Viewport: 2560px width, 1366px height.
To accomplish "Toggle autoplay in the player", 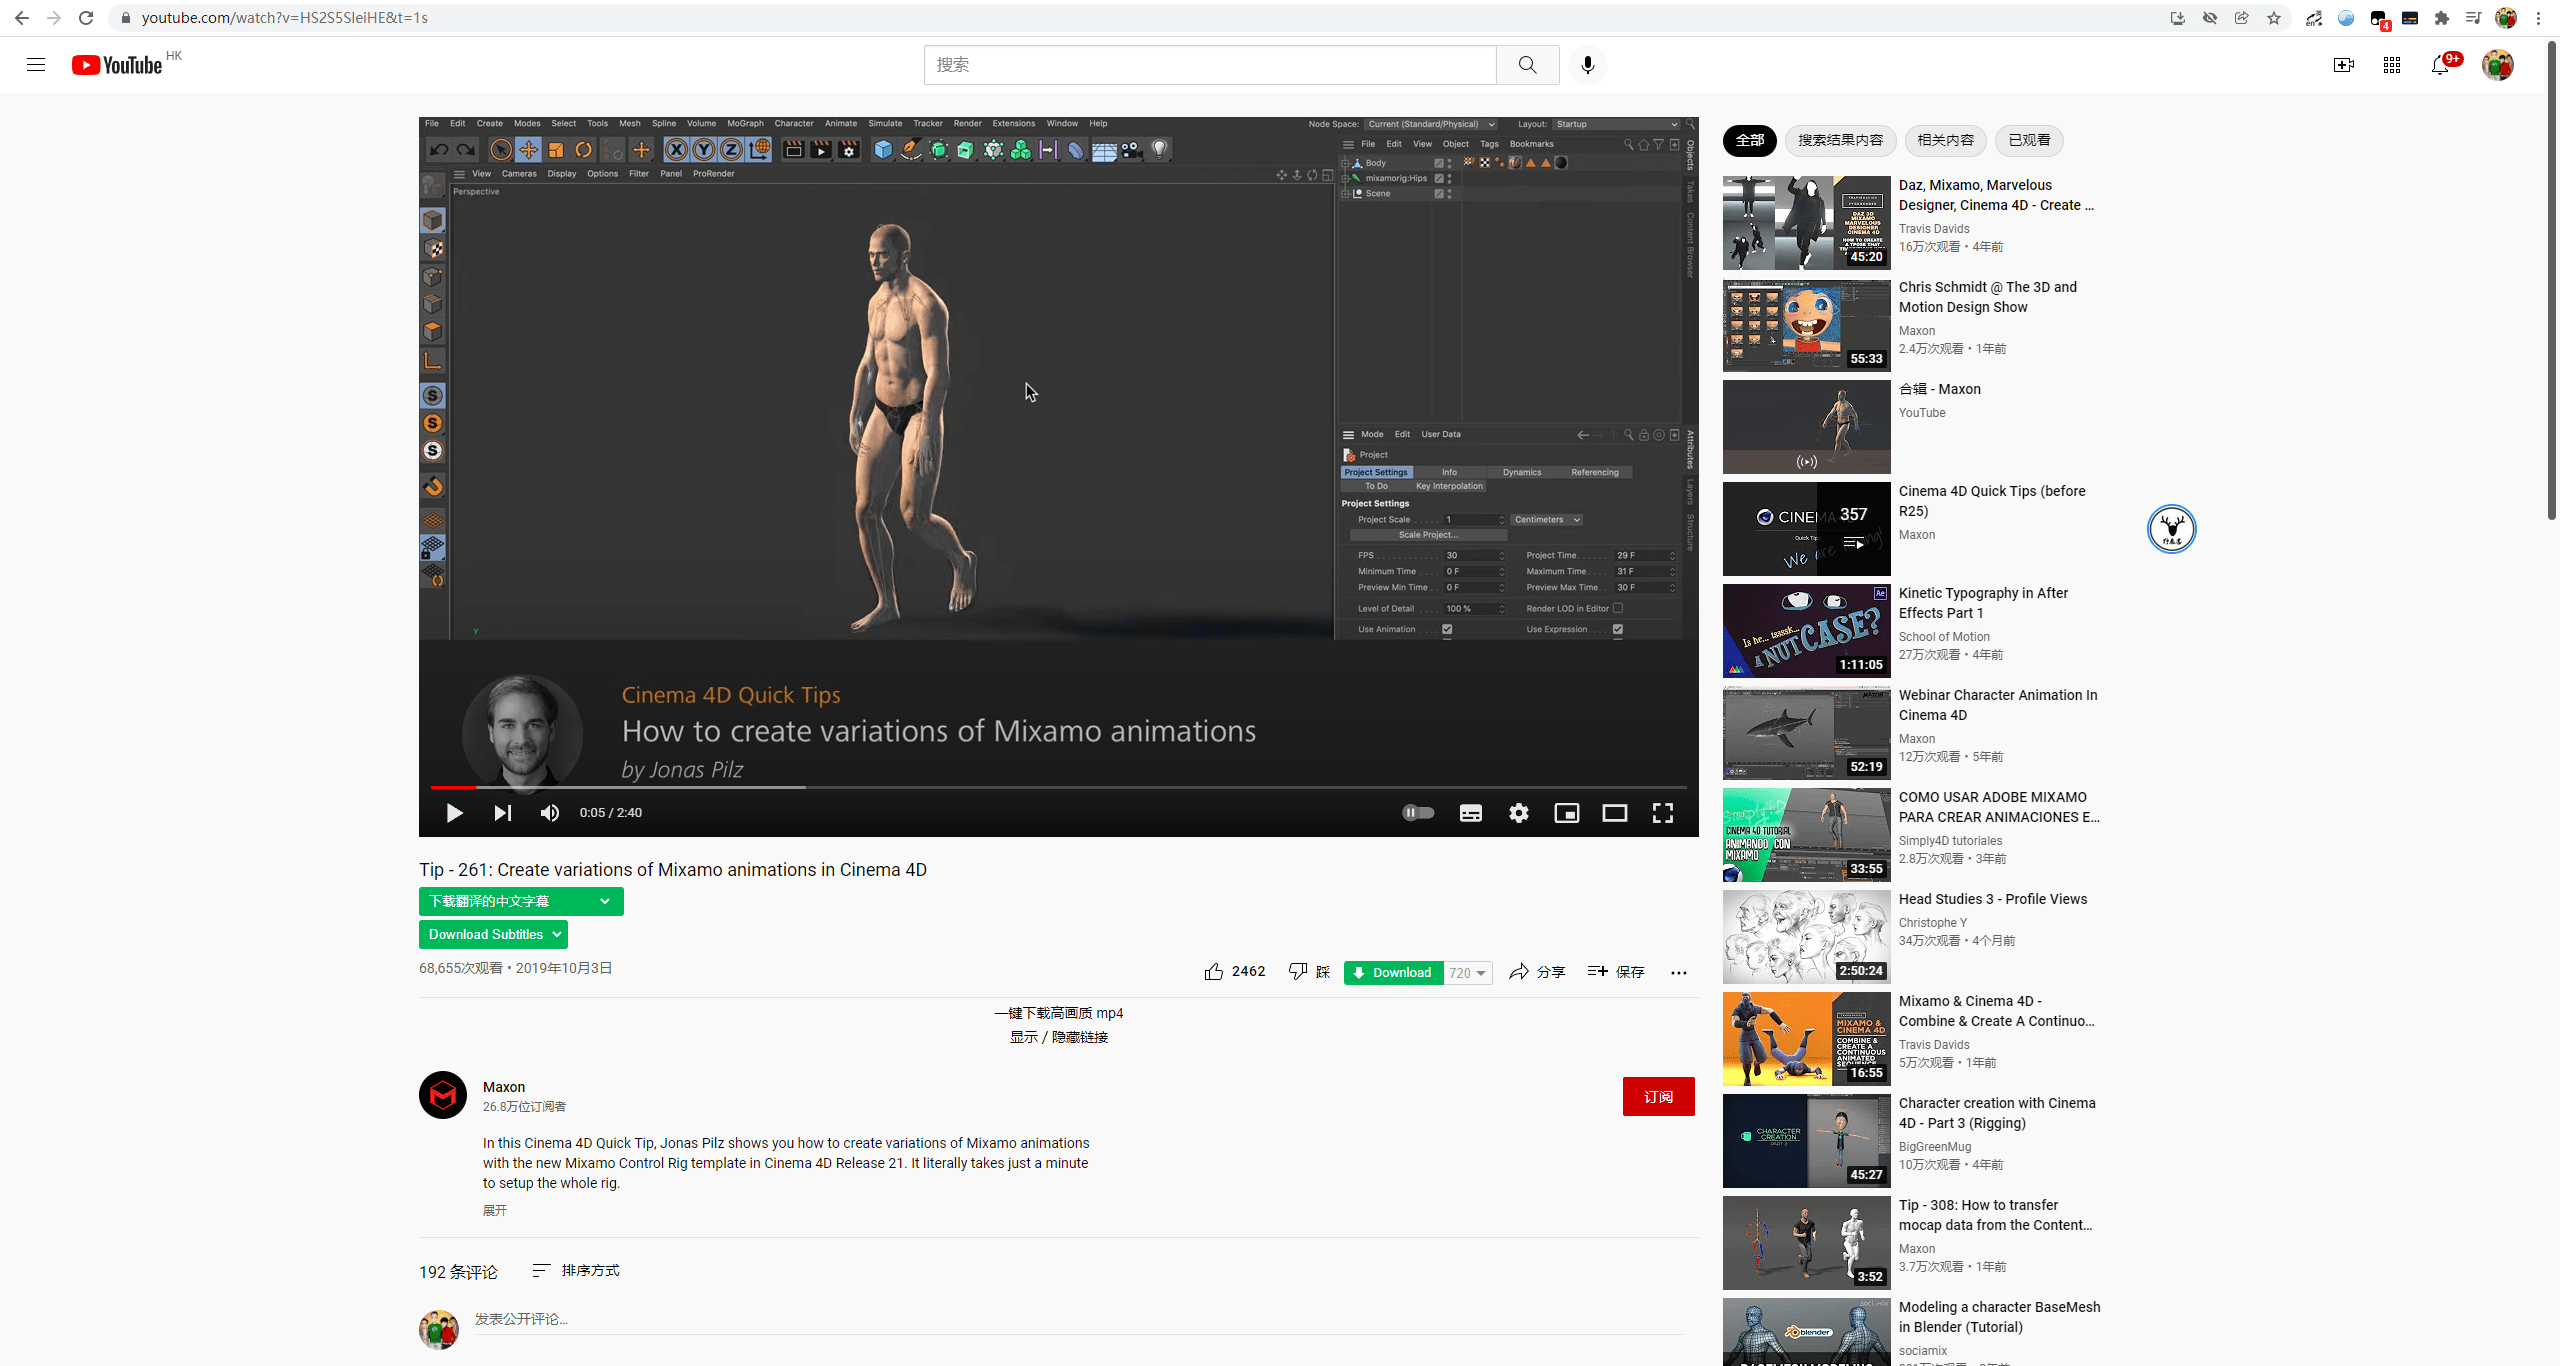I will coord(1418,812).
